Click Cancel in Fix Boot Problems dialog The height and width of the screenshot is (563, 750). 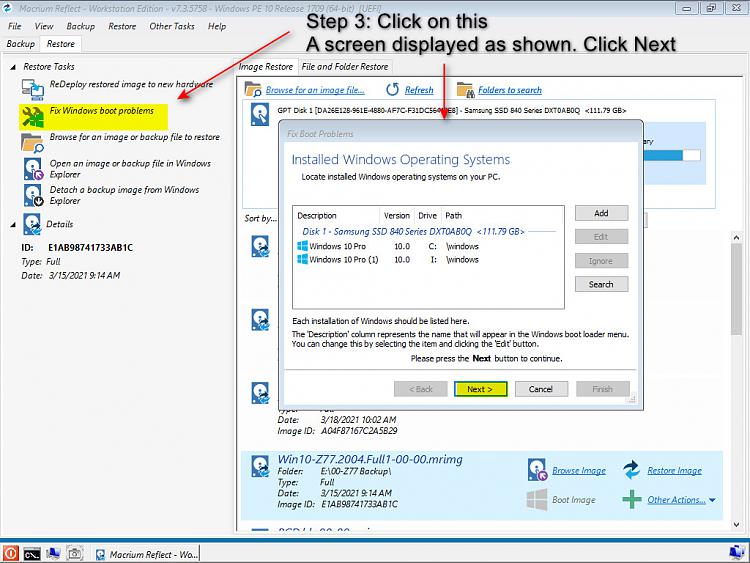click(x=541, y=389)
